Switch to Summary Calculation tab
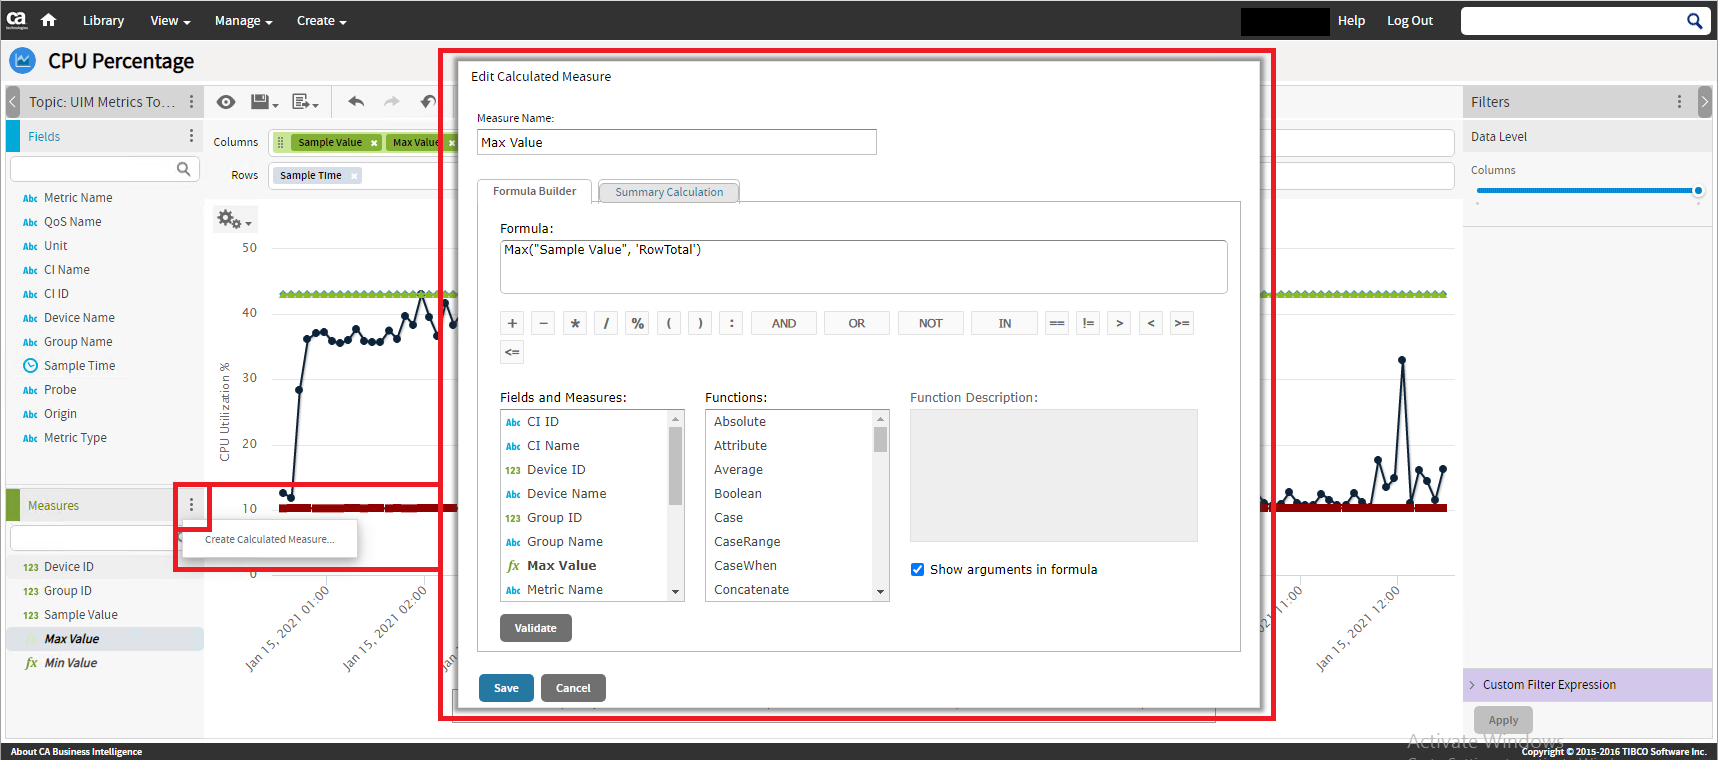This screenshot has height=764, width=1721. 669,192
